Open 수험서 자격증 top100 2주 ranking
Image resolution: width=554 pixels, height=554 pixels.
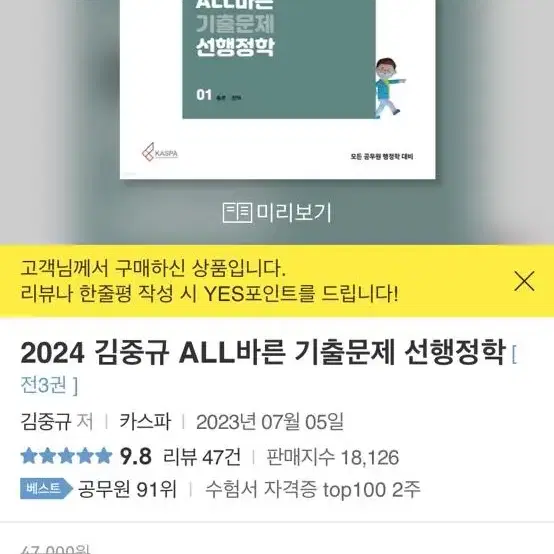pyautogui.click(x=313, y=489)
